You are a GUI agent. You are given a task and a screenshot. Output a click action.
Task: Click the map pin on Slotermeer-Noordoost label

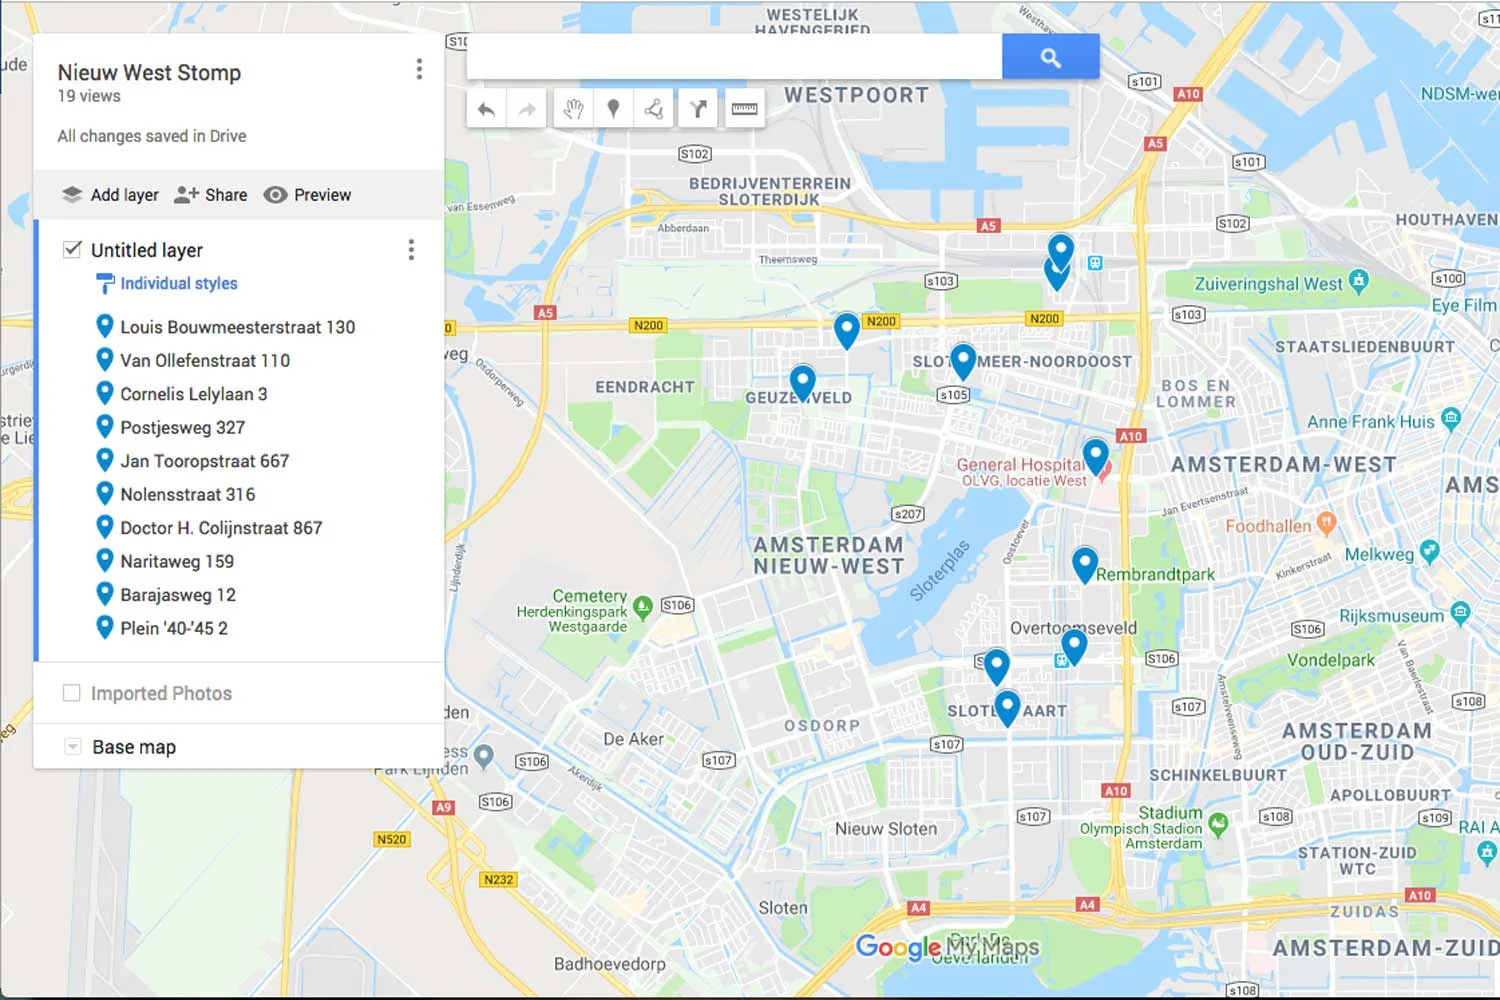point(962,361)
